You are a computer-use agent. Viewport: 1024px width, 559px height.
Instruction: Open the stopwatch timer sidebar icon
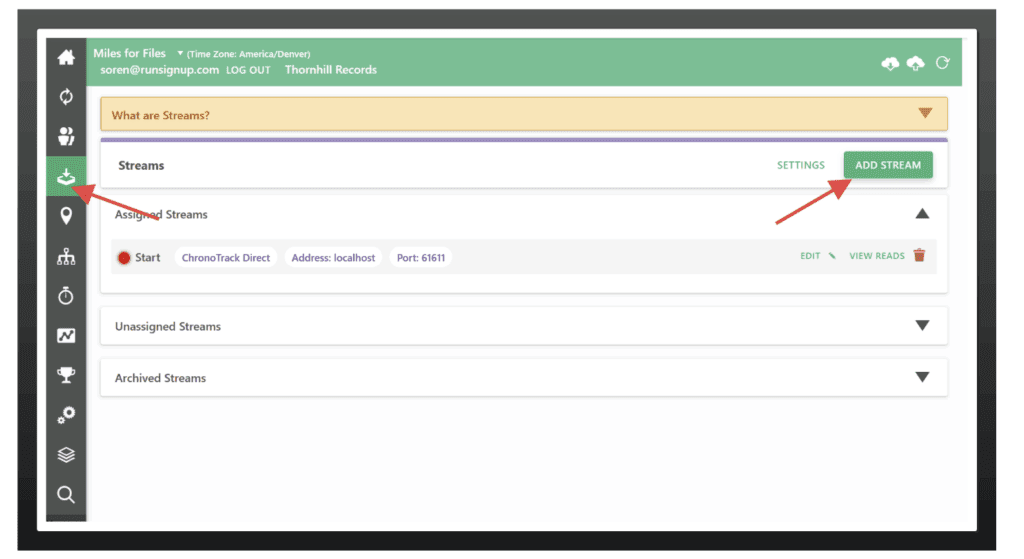point(66,296)
